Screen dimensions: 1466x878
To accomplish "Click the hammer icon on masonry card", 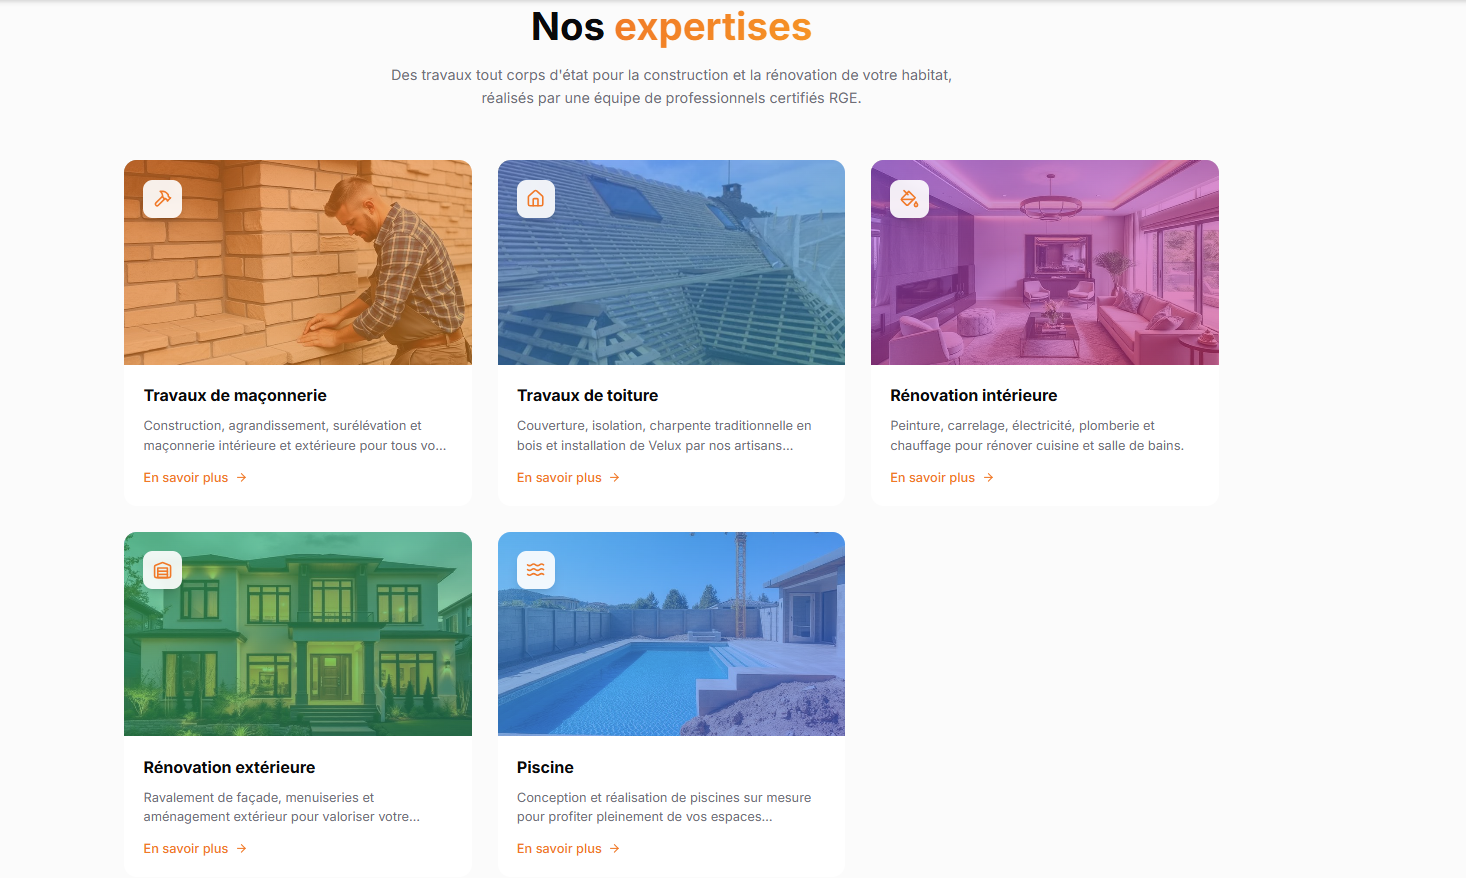I will point(162,199).
